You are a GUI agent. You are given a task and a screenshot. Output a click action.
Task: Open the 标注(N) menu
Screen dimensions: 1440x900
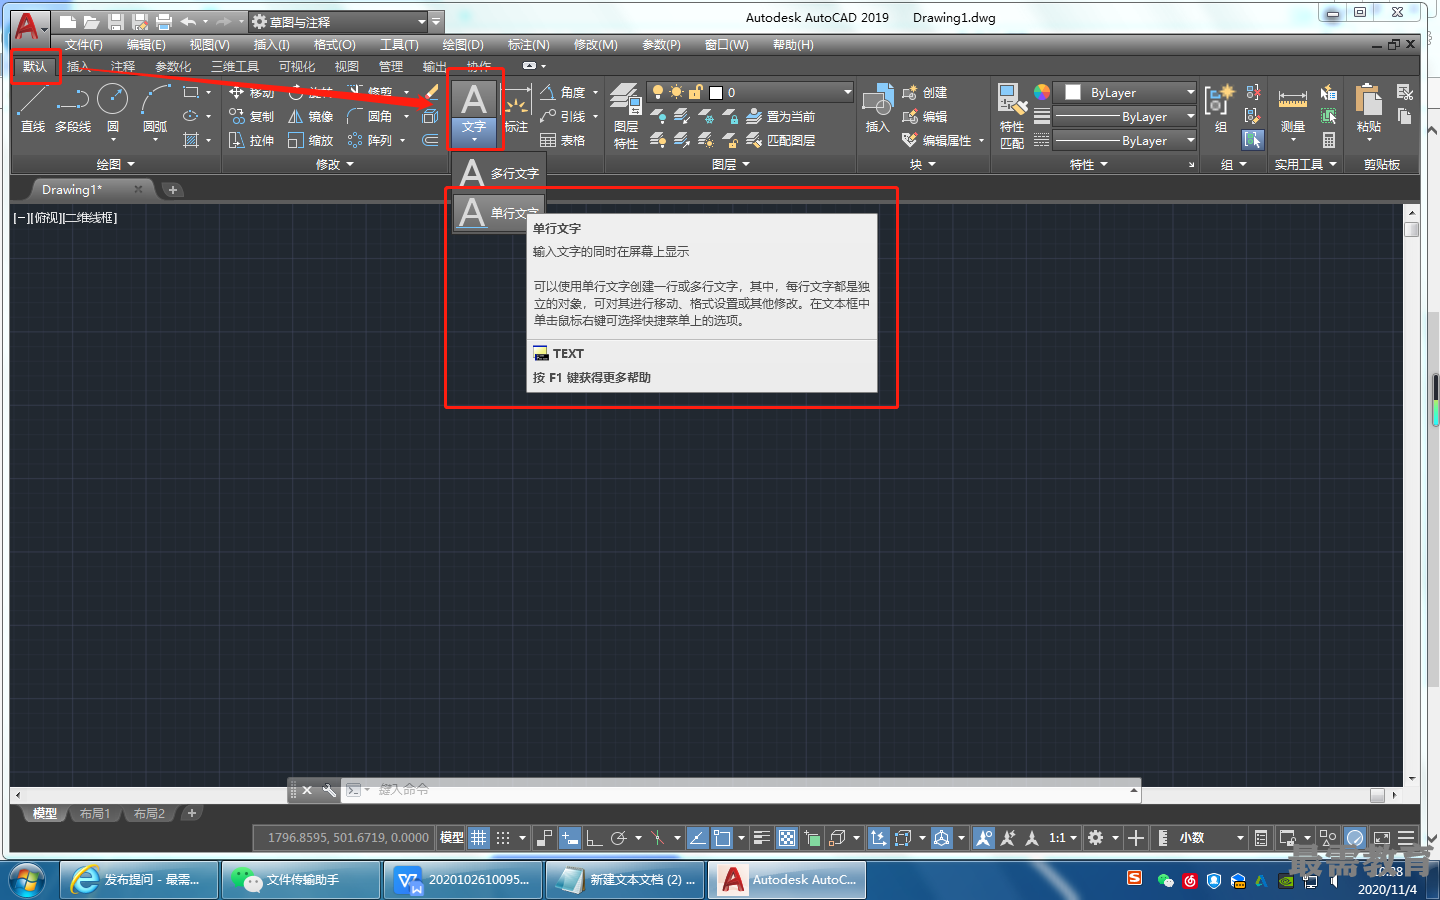[528, 45]
